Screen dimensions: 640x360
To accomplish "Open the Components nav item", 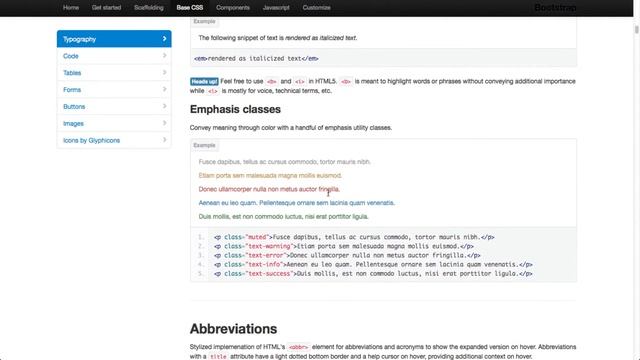I will (233, 7).
